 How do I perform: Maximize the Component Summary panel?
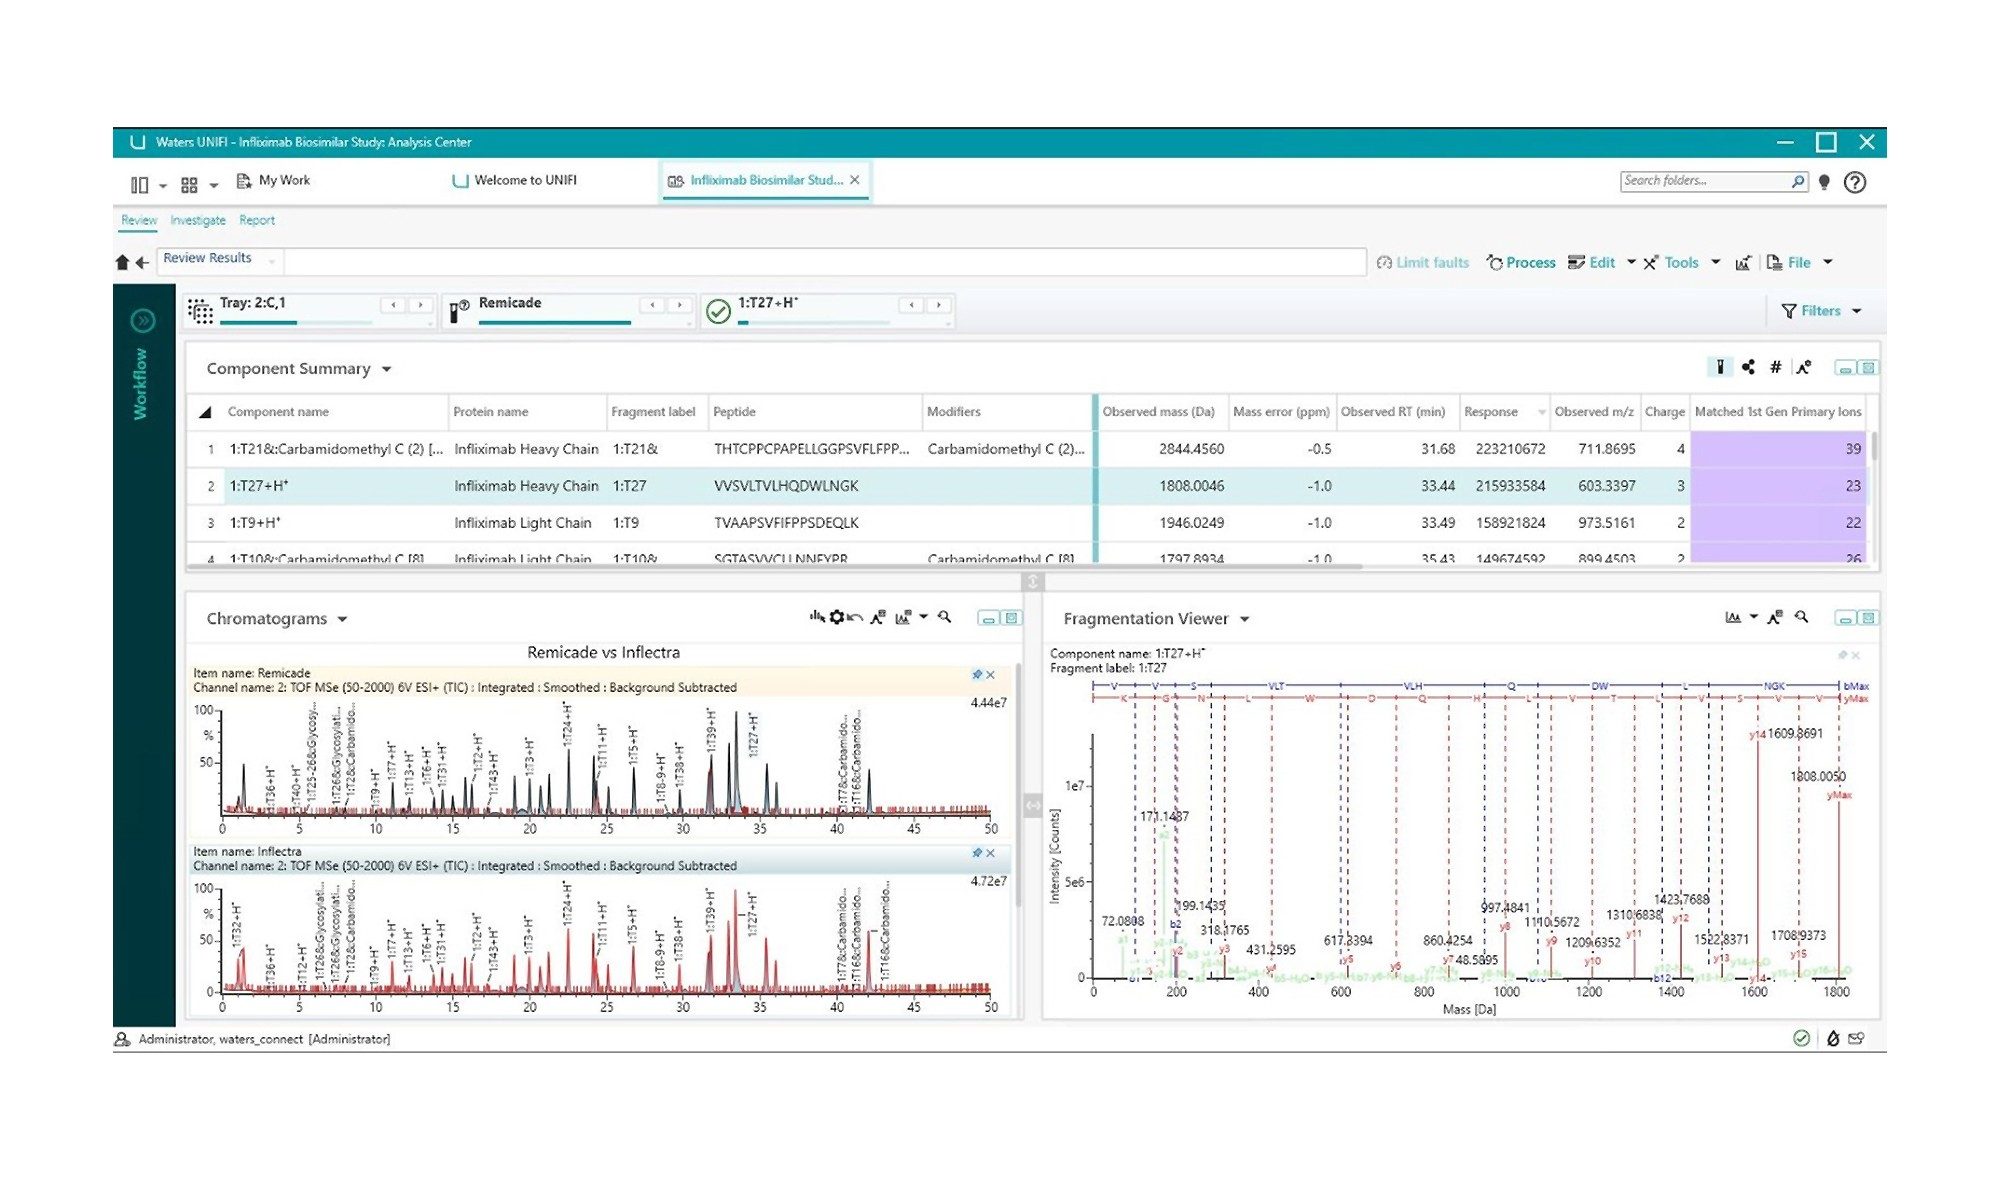[x=1867, y=368]
